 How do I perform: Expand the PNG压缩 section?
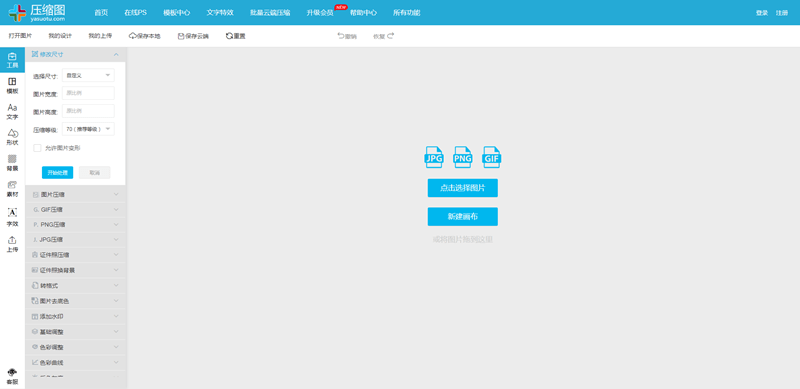tap(76, 224)
